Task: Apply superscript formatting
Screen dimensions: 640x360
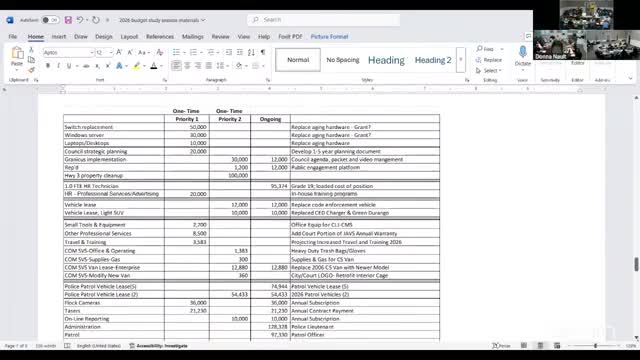Action: [107, 66]
